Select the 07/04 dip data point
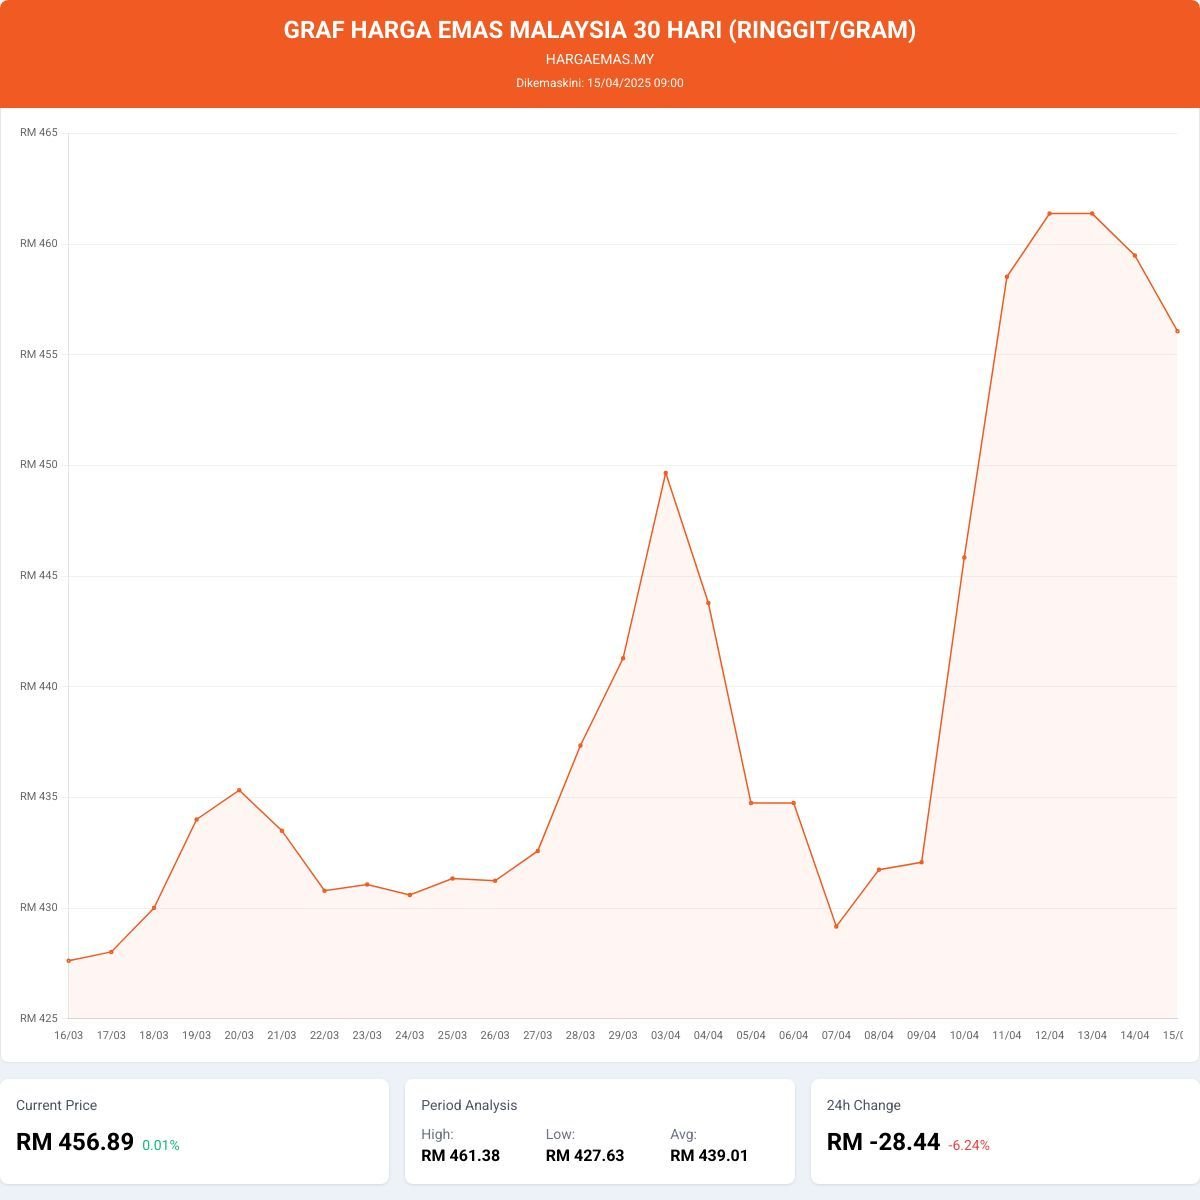This screenshot has width=1200, height=1200. tap(836, 926)
